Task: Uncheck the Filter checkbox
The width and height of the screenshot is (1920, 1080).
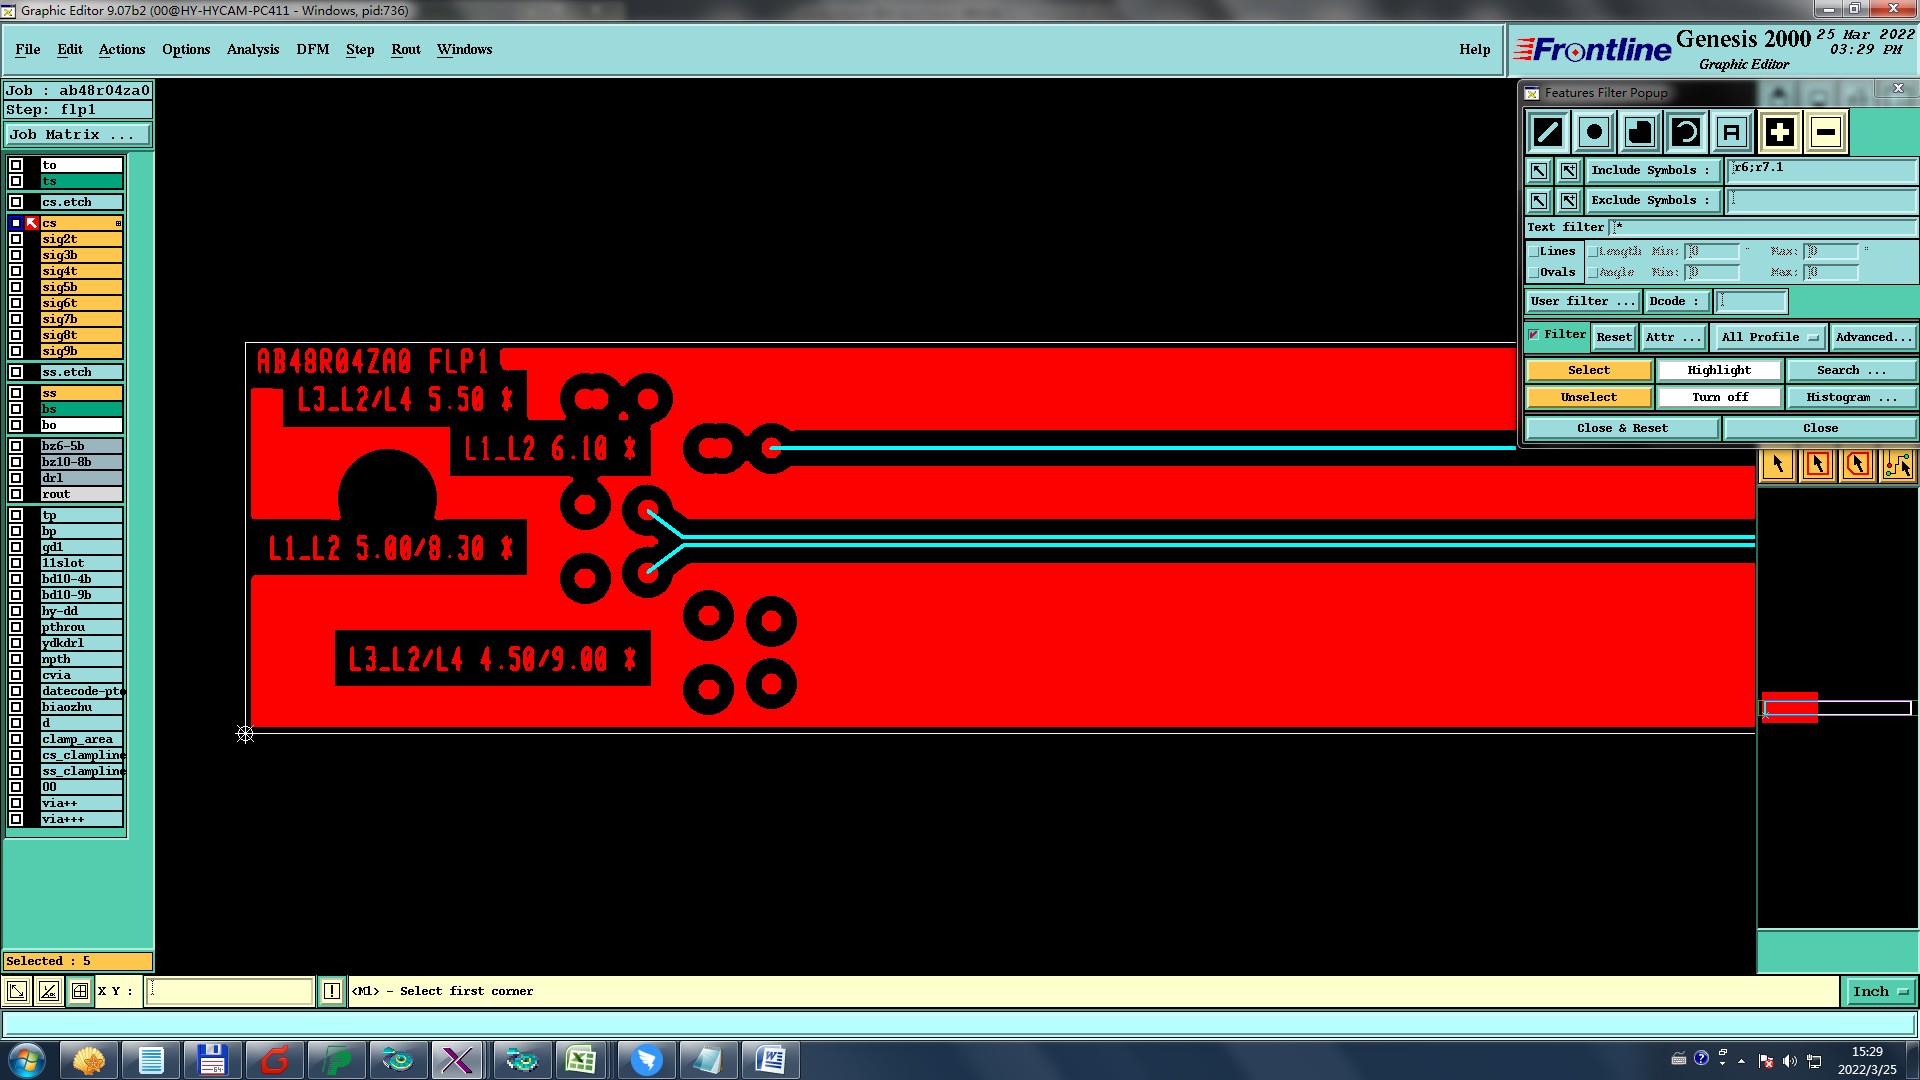Action: click(1534, 335)
